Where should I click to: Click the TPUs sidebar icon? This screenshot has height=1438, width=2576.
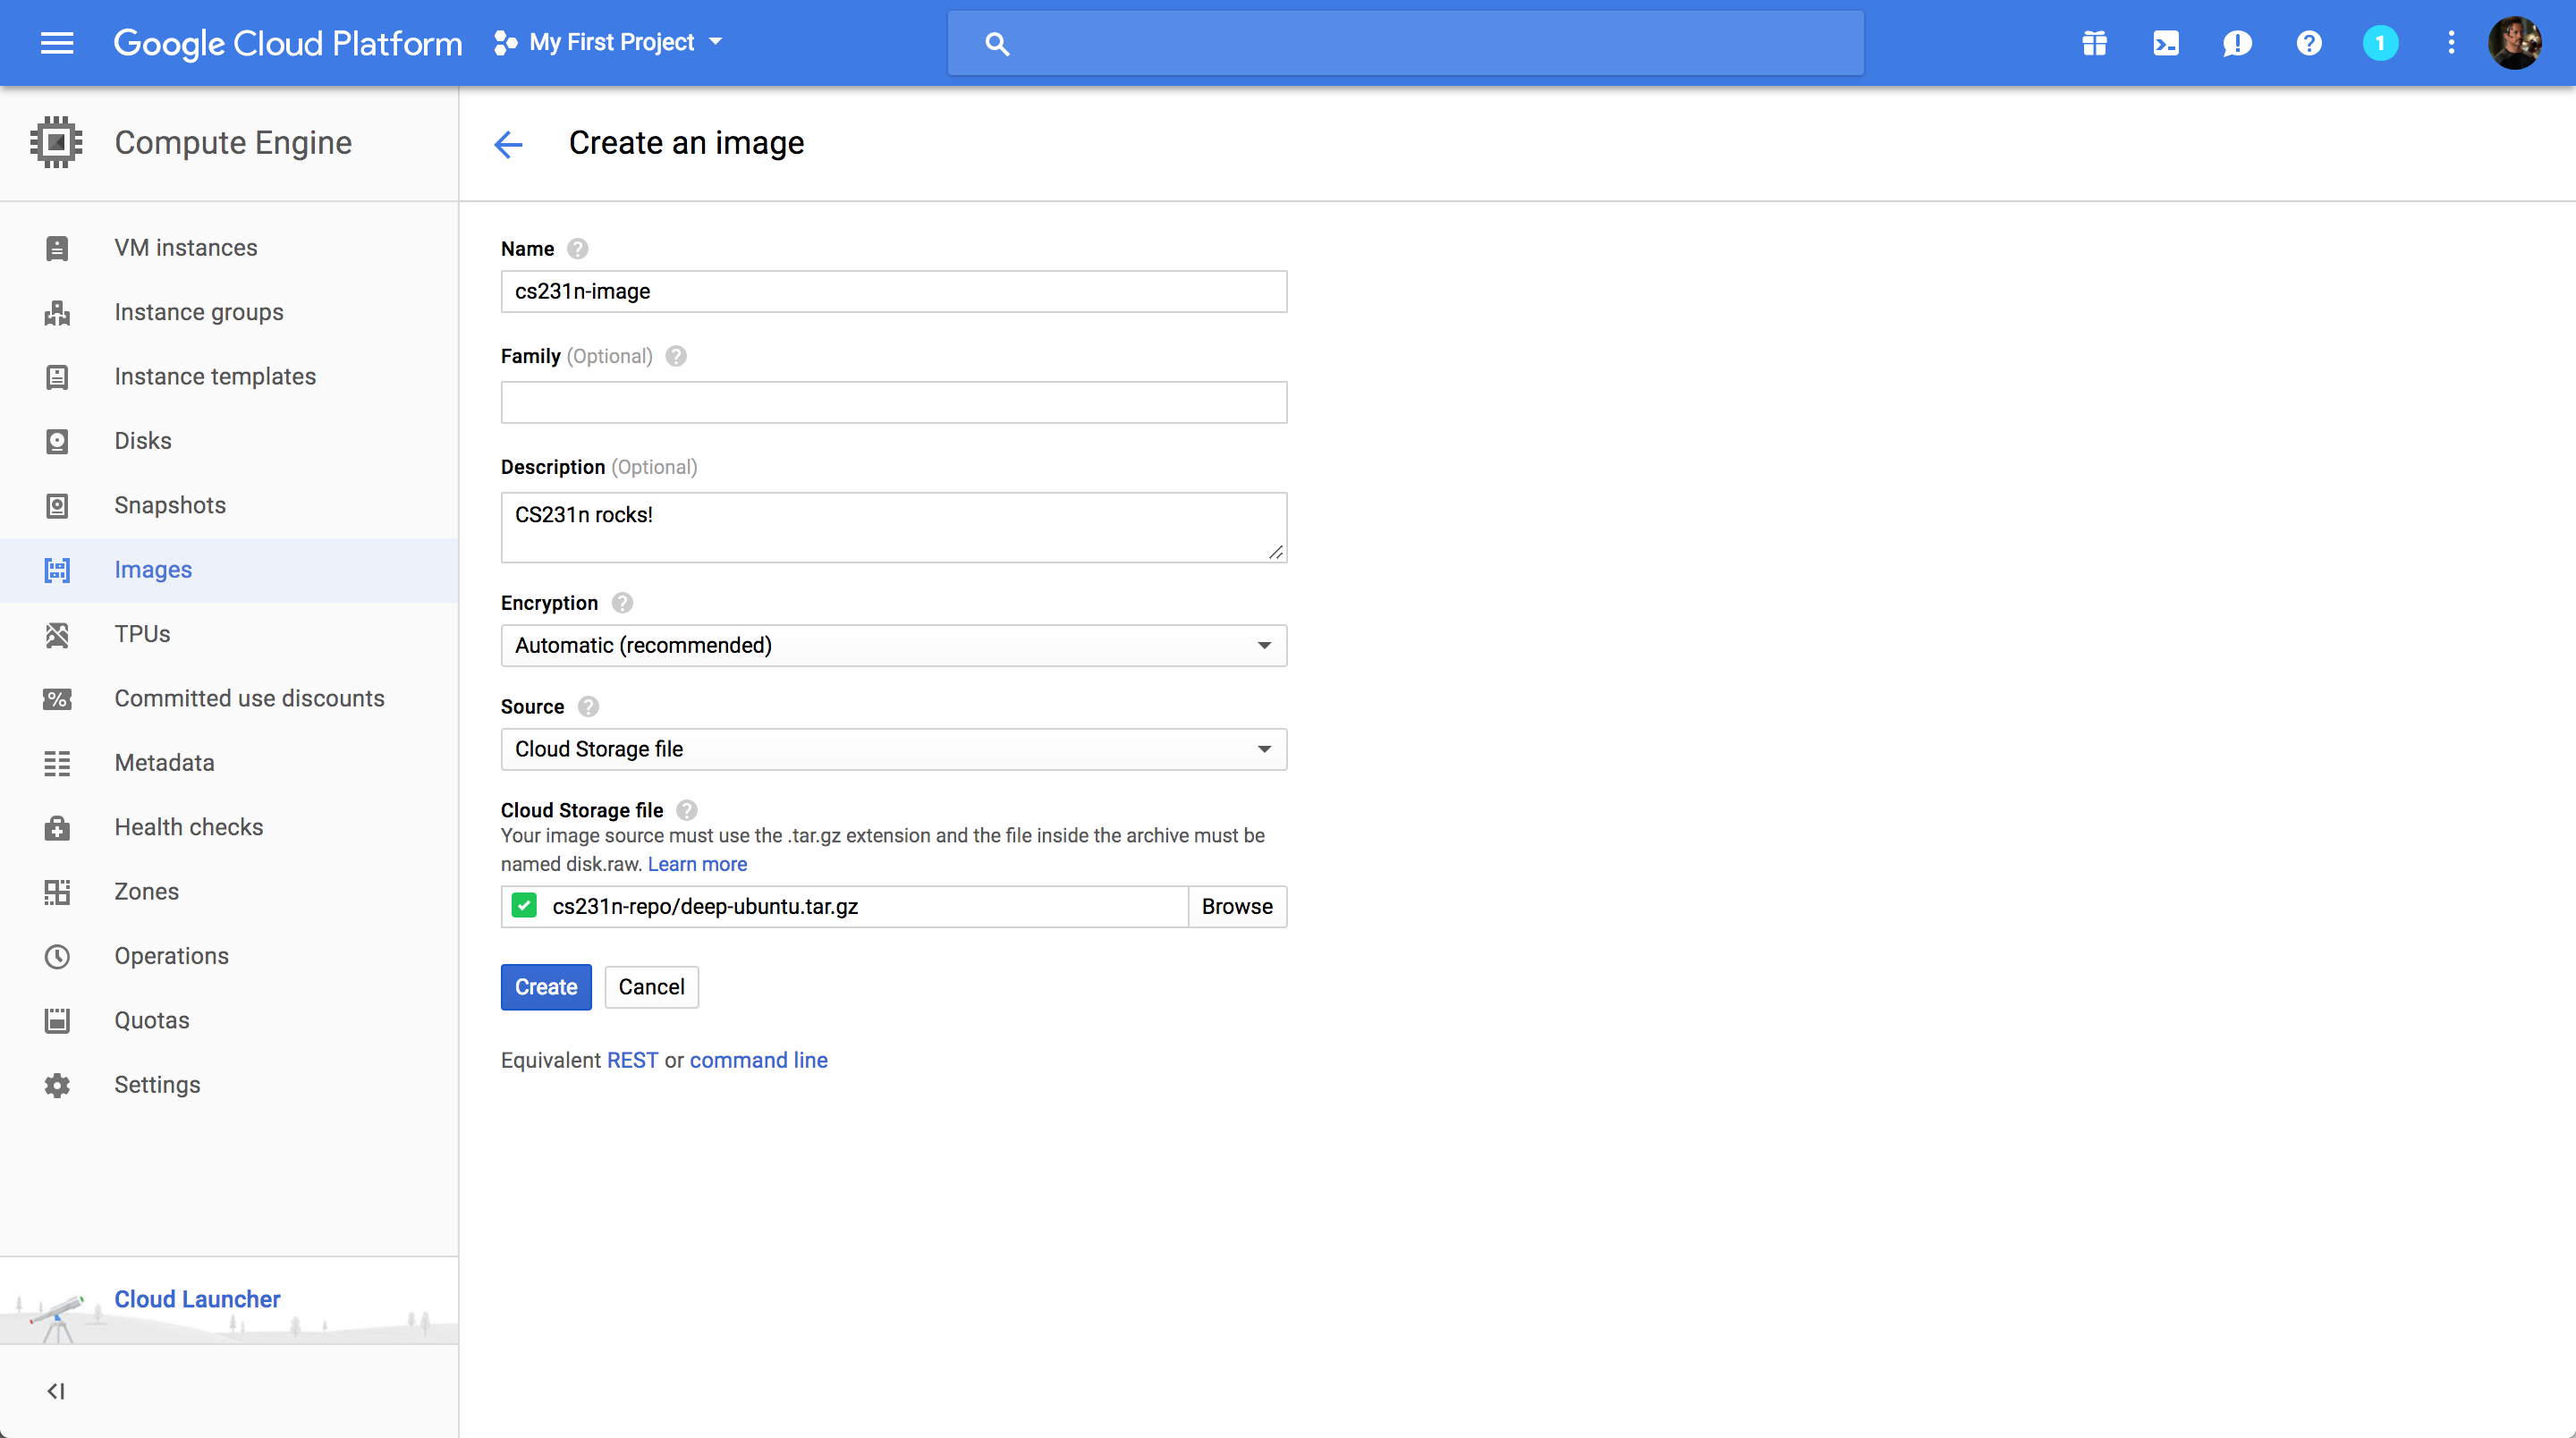click(57, 634)
